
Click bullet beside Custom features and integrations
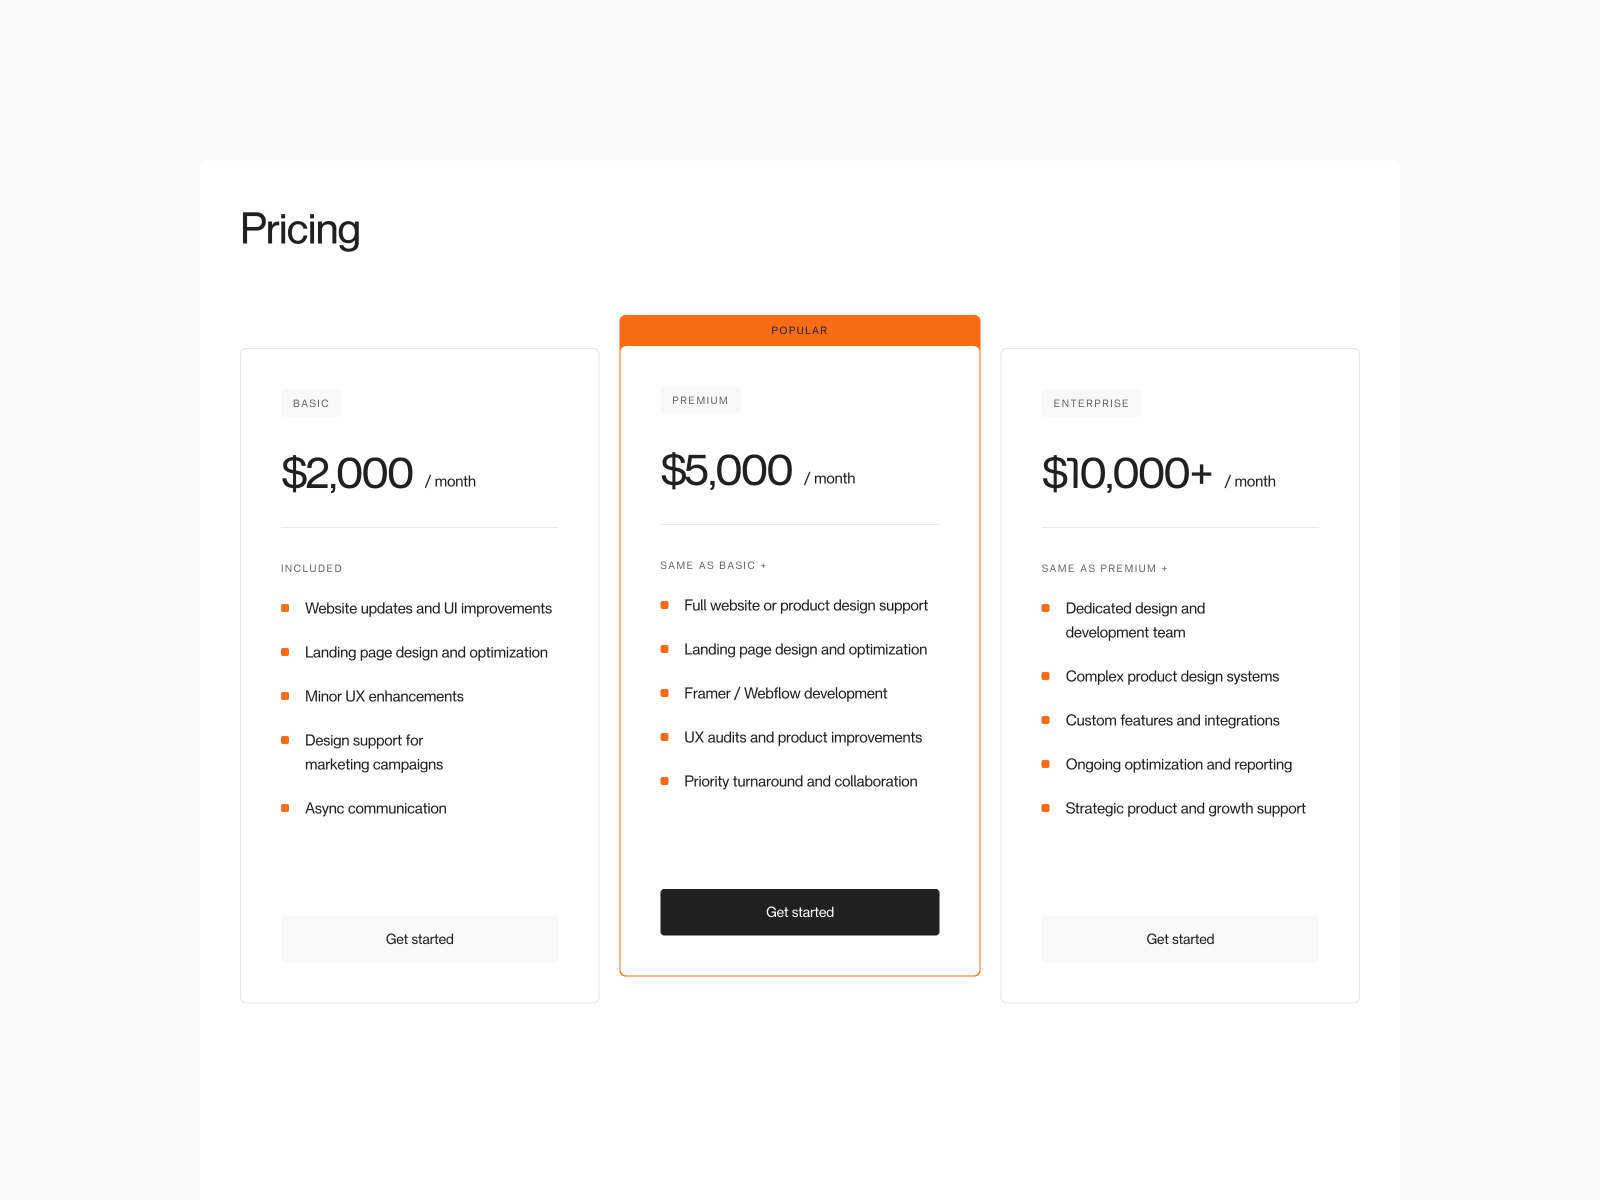1045,720
